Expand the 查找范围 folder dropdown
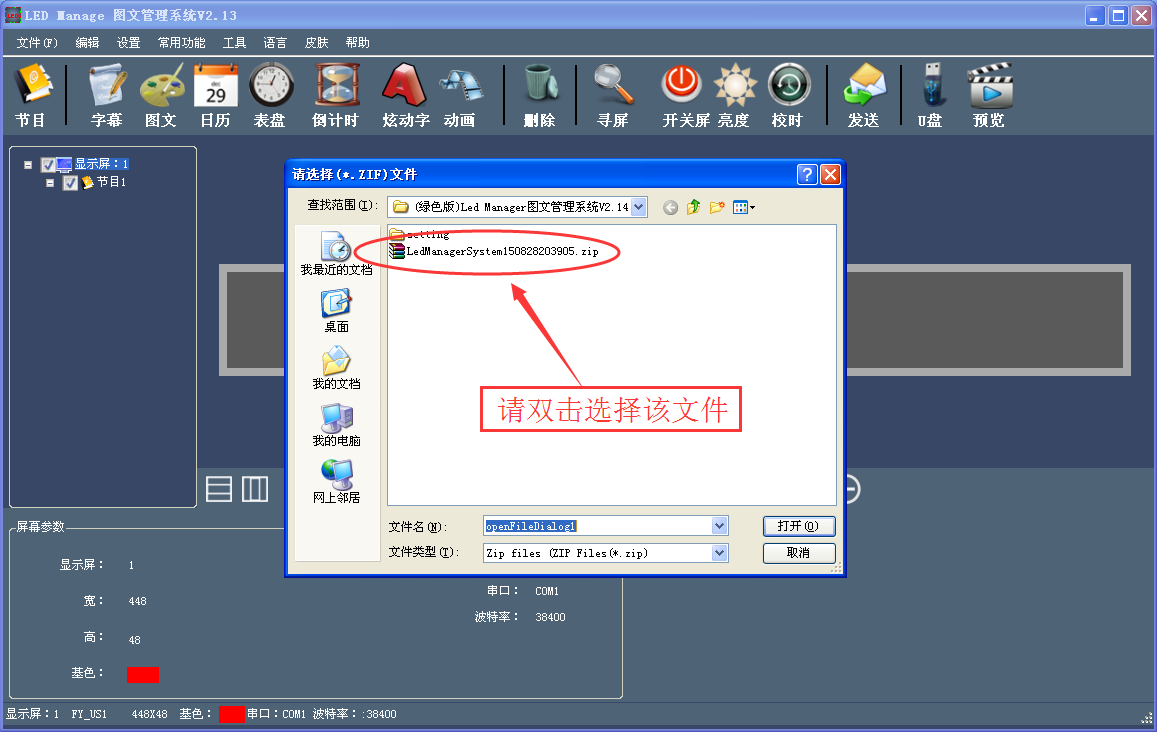 [639, 207]
